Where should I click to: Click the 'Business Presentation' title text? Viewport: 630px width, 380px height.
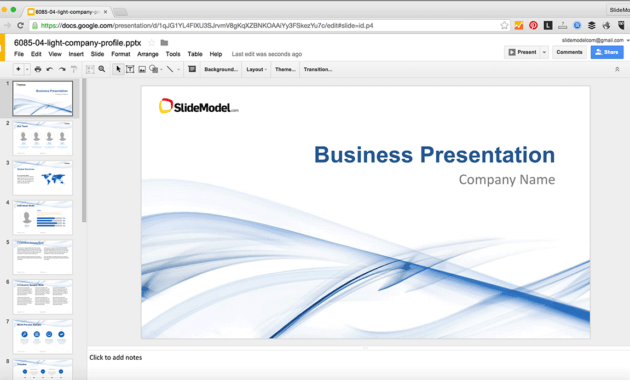434,155
